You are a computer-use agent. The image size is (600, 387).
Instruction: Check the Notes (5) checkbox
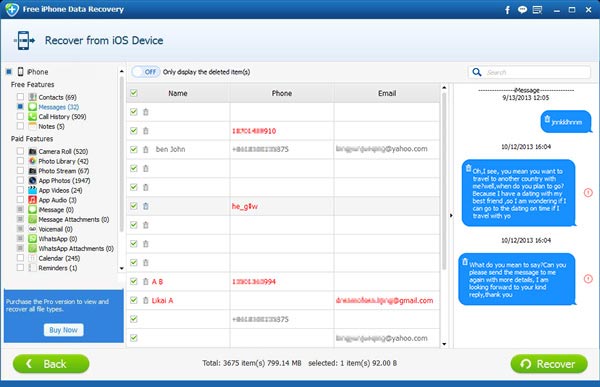(20, 126)
